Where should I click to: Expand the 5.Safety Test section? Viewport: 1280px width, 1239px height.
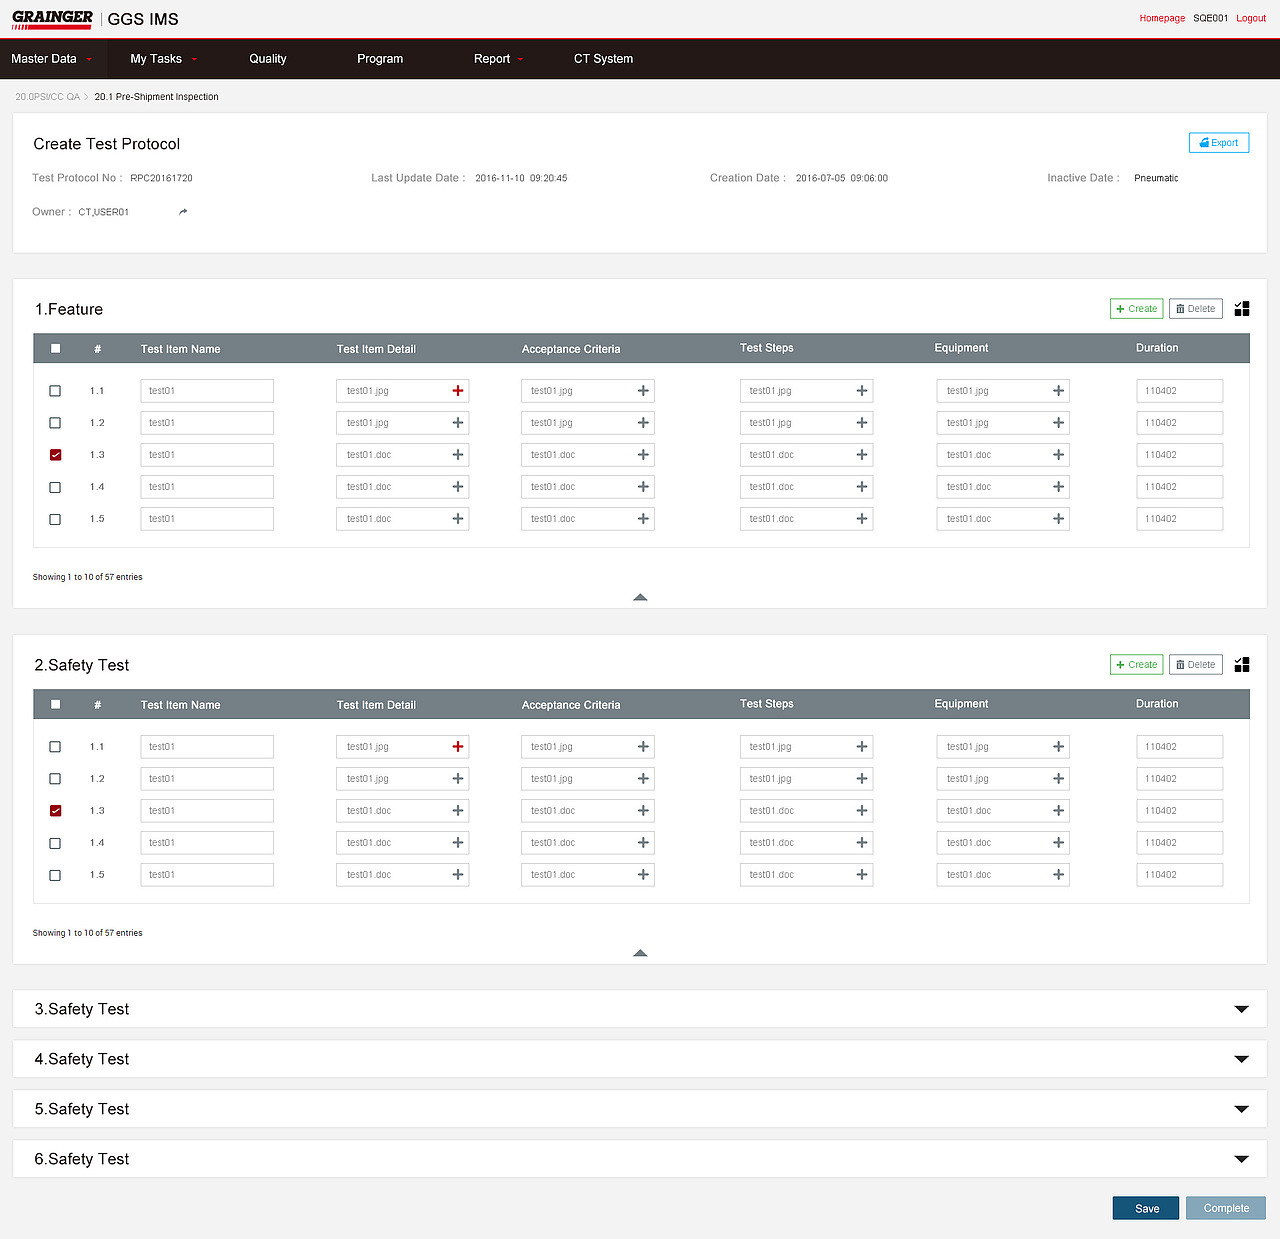pos(1241,1109)
